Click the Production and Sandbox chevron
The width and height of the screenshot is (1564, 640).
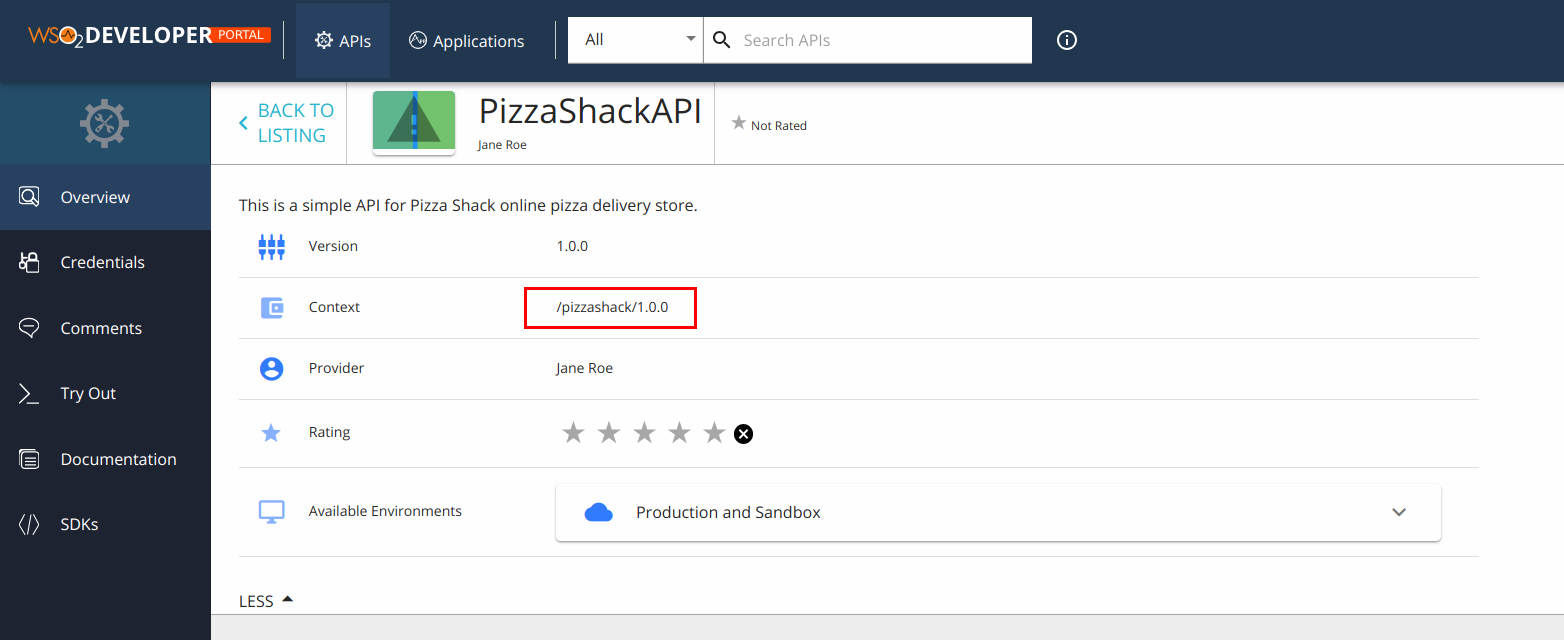pos(1399,512)
